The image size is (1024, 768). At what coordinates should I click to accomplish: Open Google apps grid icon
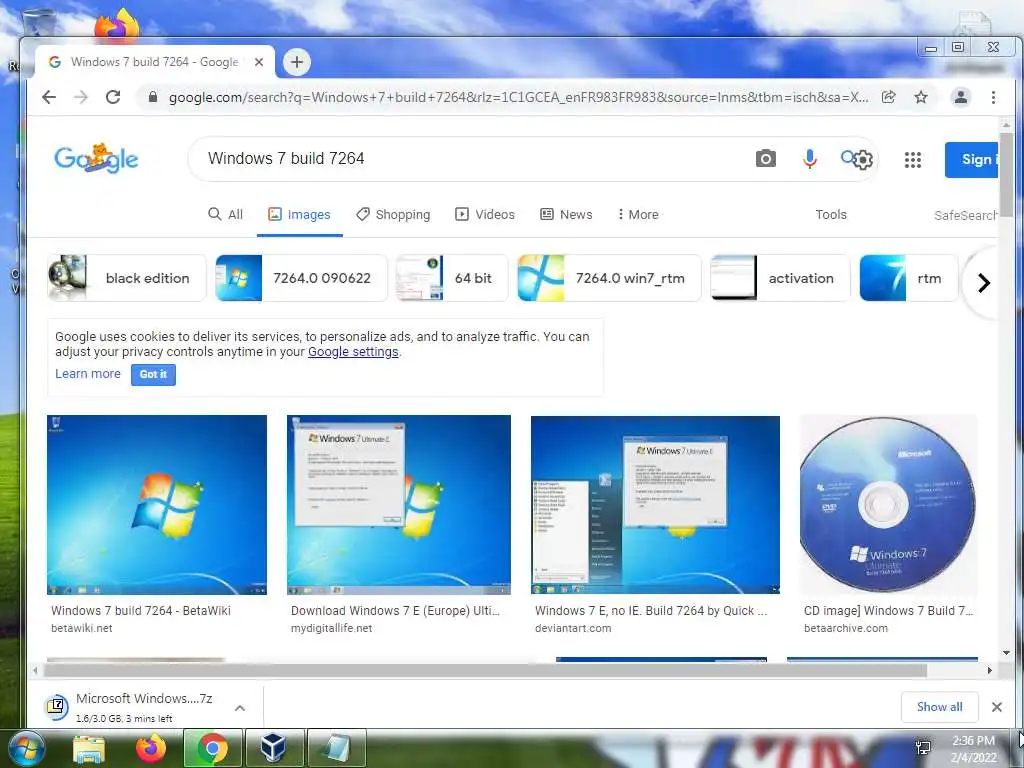[x=913, y=159]
